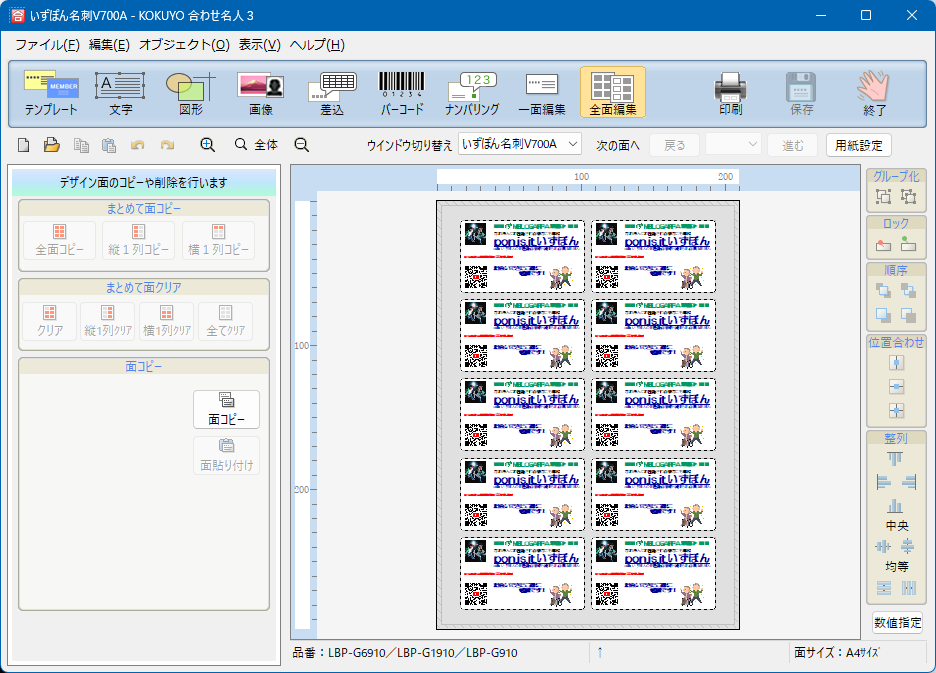Open the 差込 merge tool
This screenshot has height=673, width=936.
[332, 93]
